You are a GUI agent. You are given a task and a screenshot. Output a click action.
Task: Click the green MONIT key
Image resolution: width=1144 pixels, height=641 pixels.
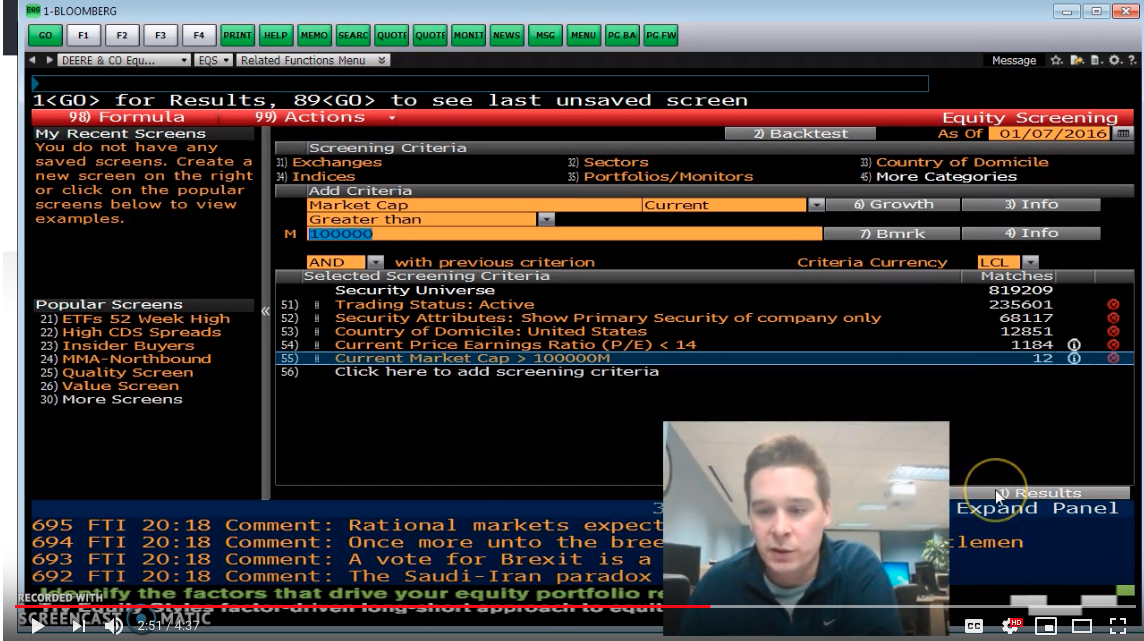[468, 35]
